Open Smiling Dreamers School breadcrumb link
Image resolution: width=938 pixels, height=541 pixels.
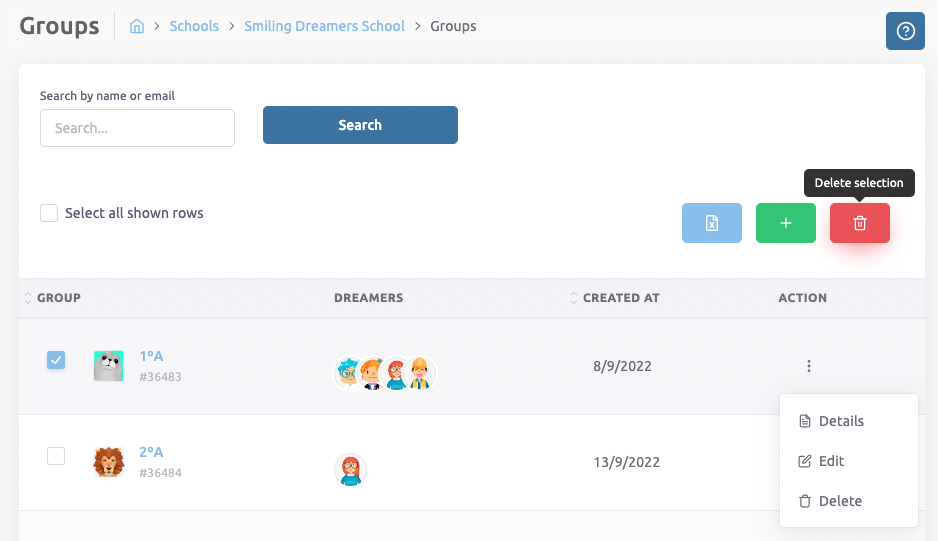pos(324,26)
